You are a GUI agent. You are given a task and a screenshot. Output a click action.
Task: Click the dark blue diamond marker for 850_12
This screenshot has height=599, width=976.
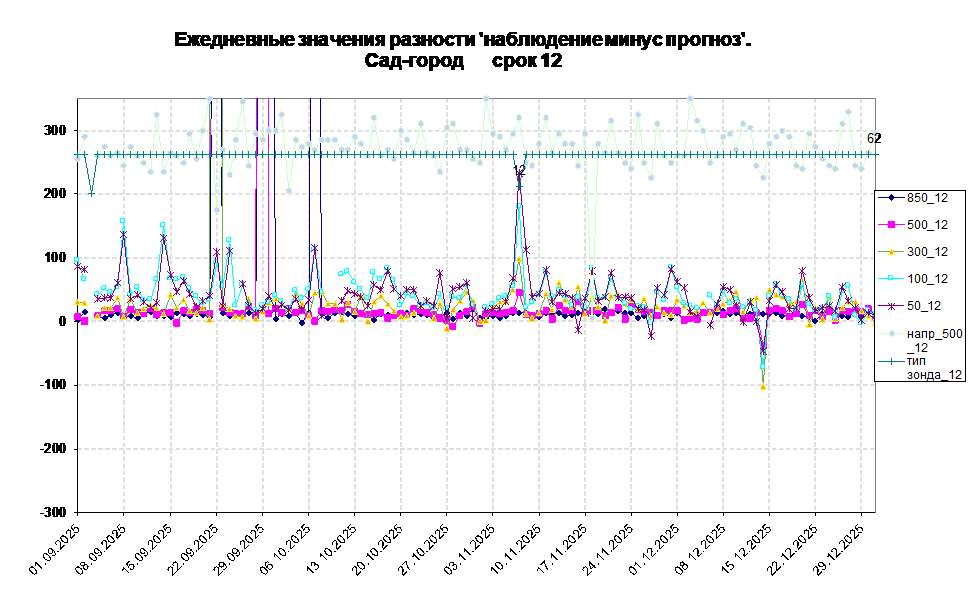[891, 197]
